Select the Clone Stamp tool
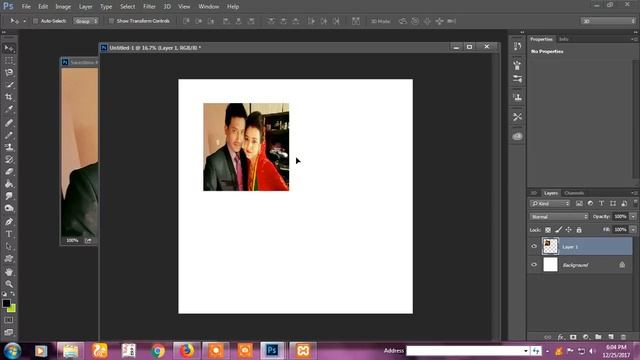Image resolution: width=640 pixels, height=360 pixels. [9, 147]
